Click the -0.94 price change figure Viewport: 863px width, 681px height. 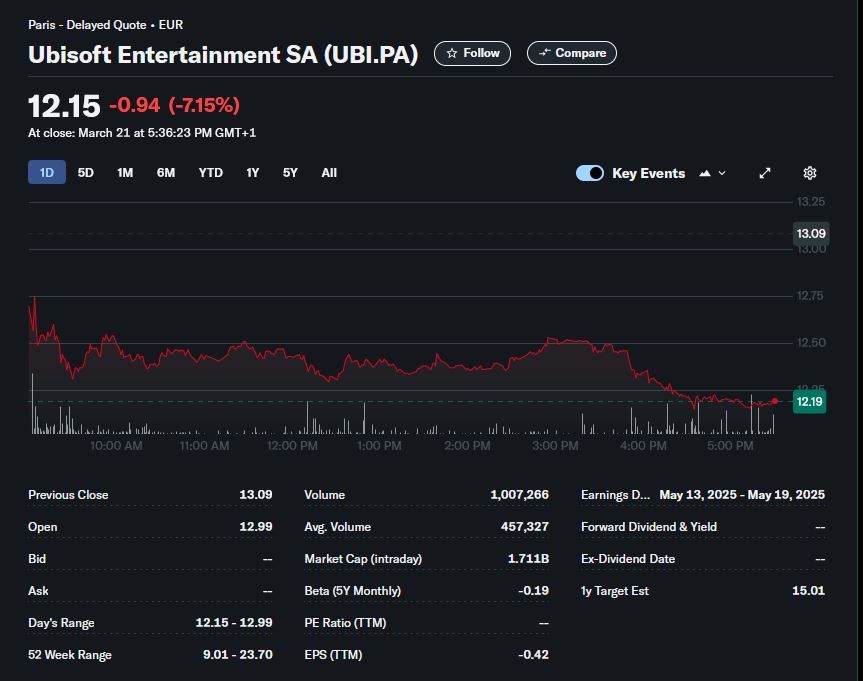click(135, 105)
